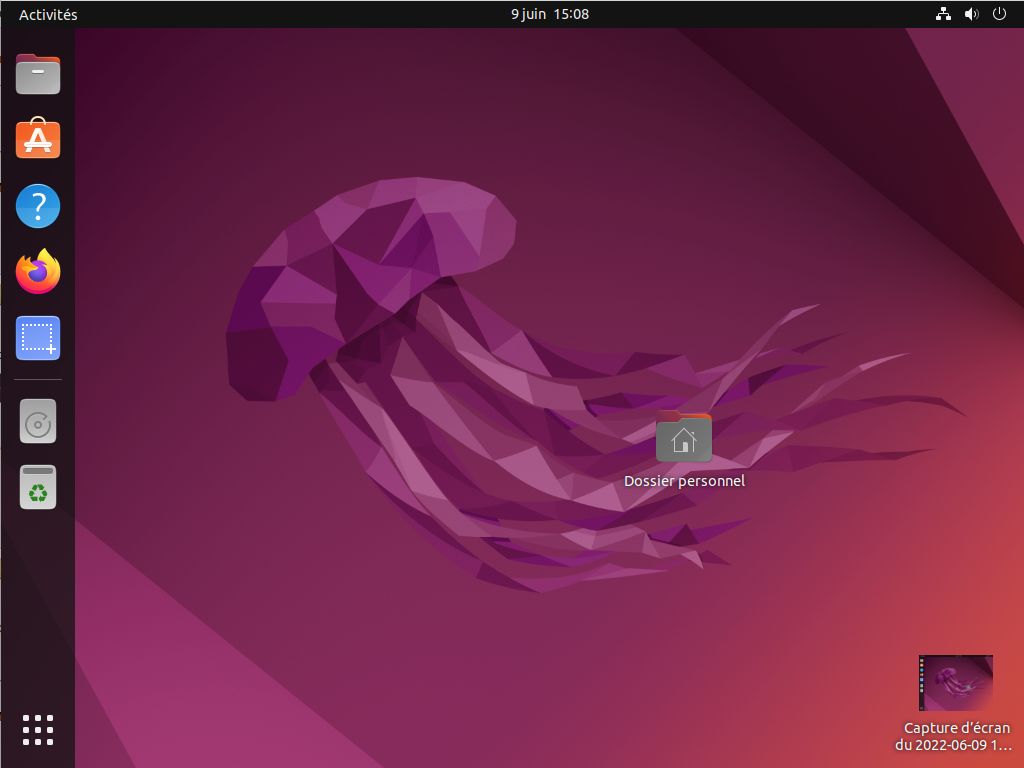Open the Help icon in the dock

[x=38, y=206]
